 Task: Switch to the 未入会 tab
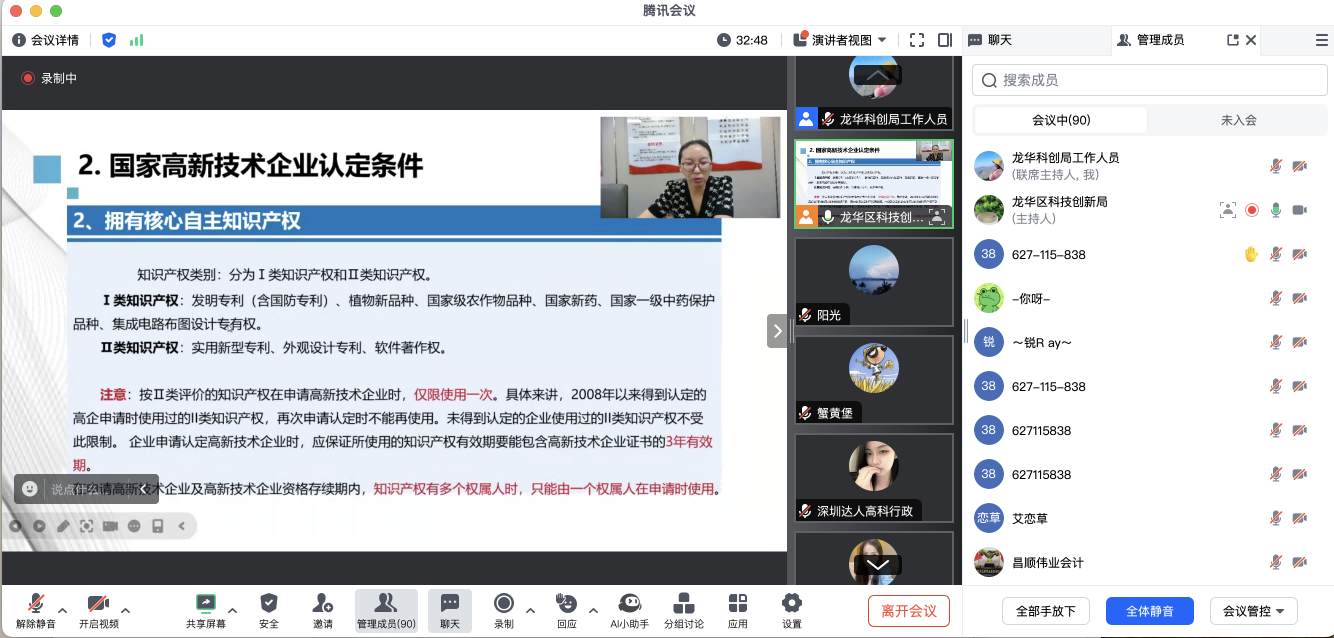1238,120
